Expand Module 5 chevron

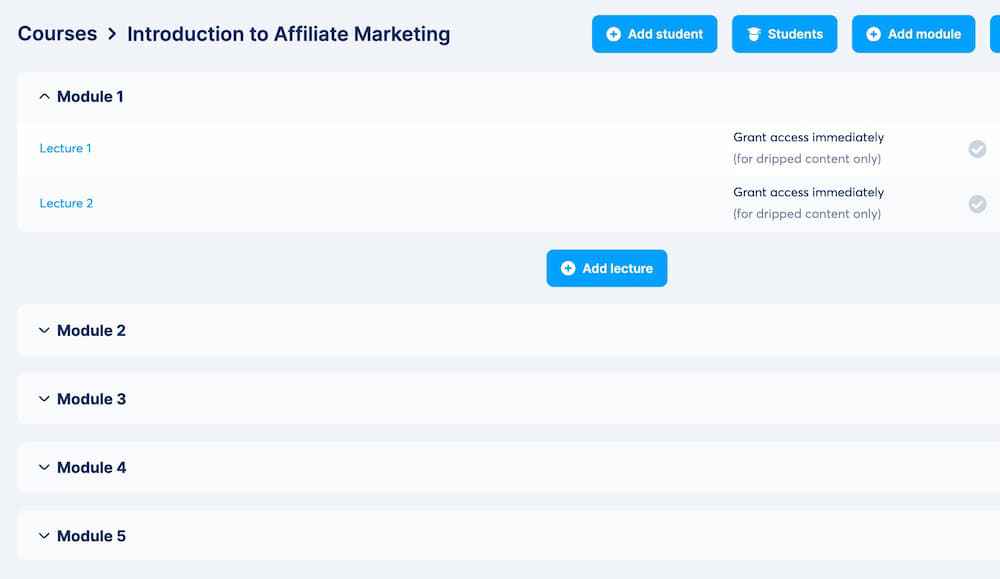click(x=44, y=536)
